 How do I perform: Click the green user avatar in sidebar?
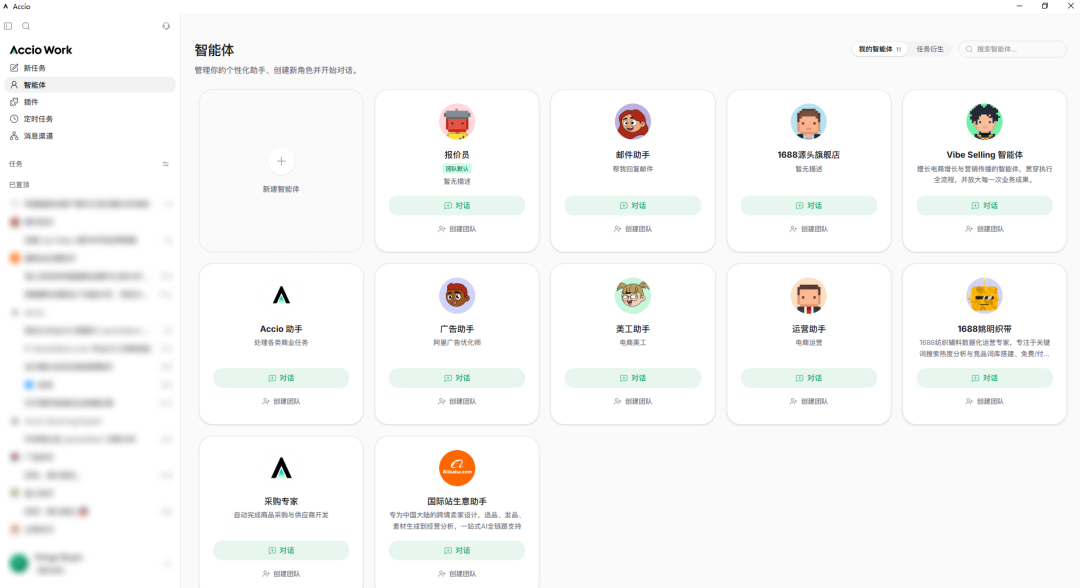19,563
